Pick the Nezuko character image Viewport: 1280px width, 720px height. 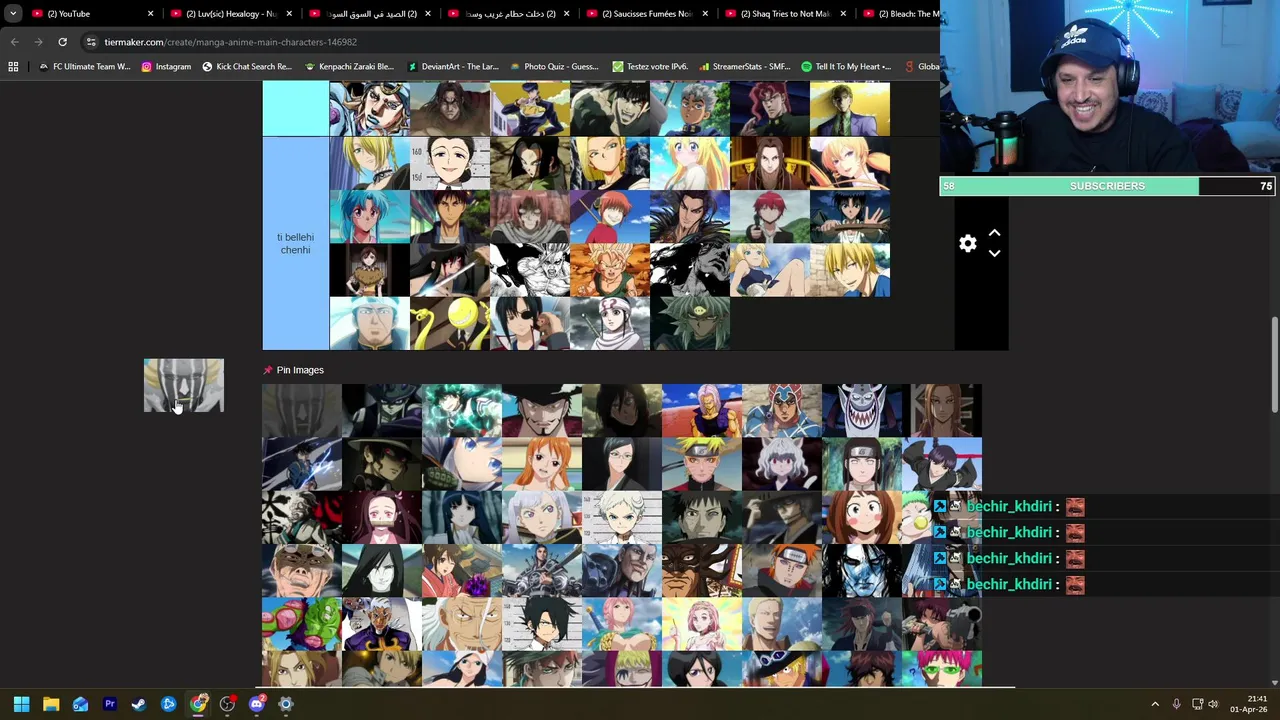[382, 518]
